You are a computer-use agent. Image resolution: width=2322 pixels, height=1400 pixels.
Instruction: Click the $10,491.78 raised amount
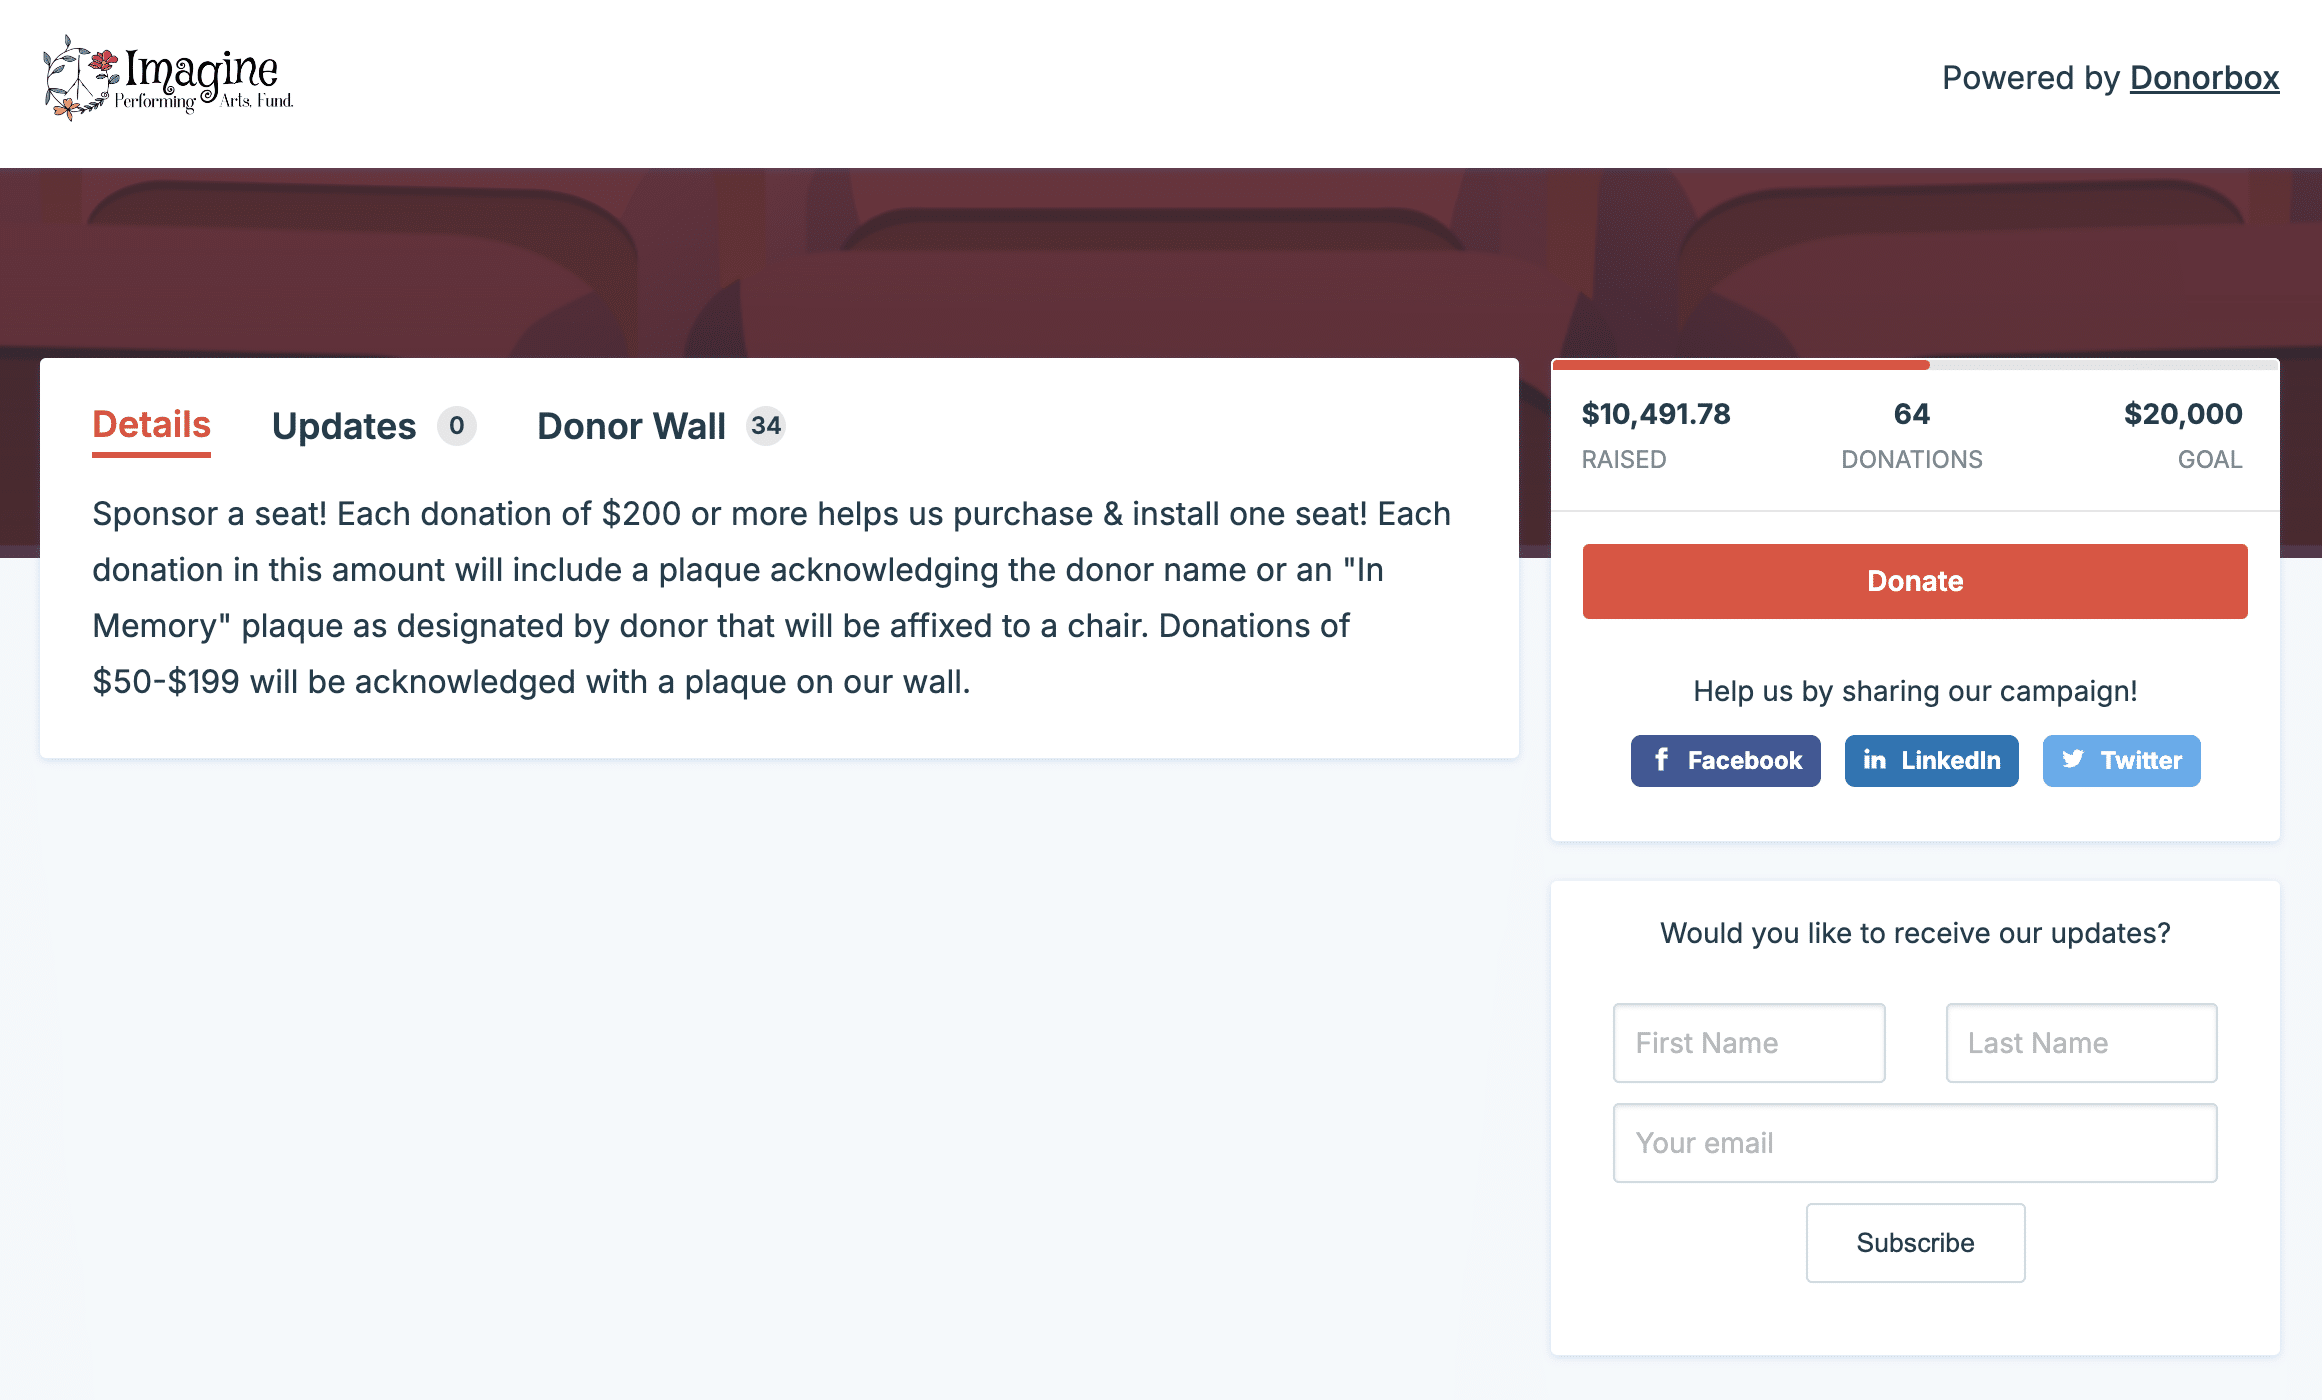point(1656,414)
